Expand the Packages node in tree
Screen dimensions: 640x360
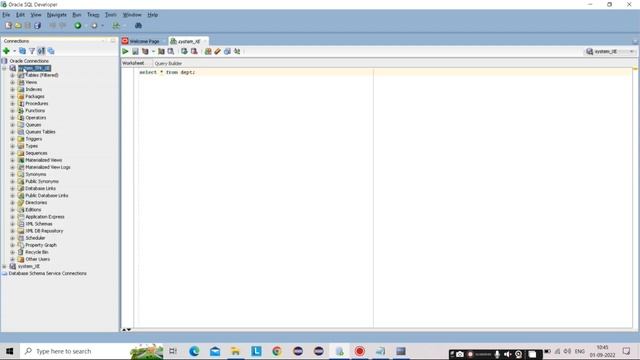[x=12, y=96]
